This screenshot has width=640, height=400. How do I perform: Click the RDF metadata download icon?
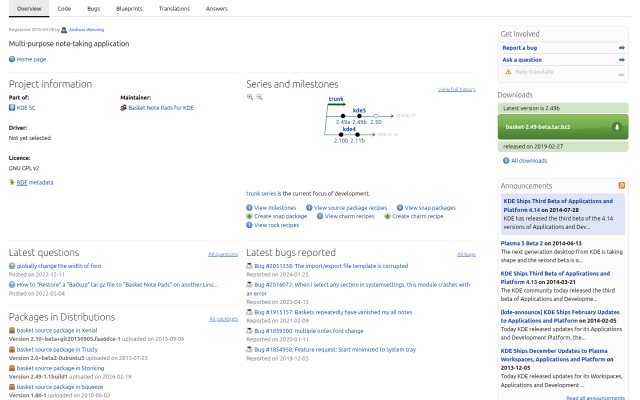[12, 182]
